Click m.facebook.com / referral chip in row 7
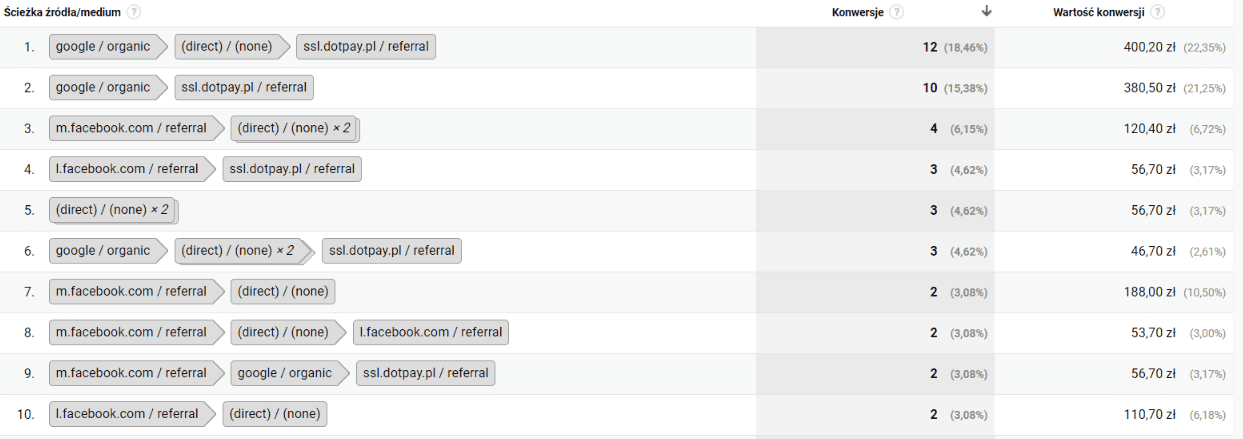This screenshot has width=1243, height=439. (x=131, y=292)
